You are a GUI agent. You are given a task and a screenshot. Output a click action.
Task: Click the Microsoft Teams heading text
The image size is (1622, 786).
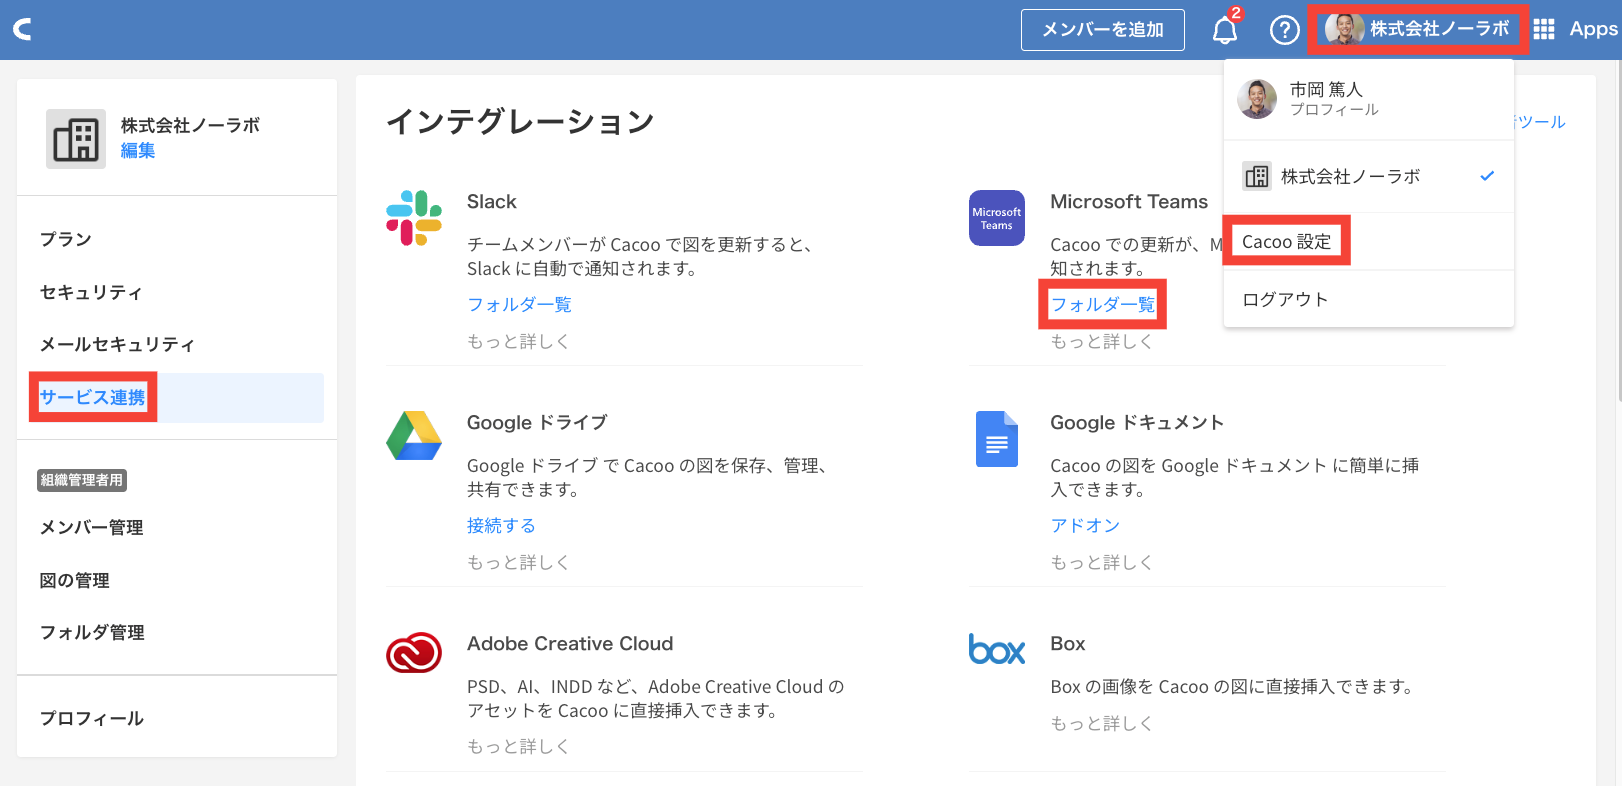(x=1129, y=201)
